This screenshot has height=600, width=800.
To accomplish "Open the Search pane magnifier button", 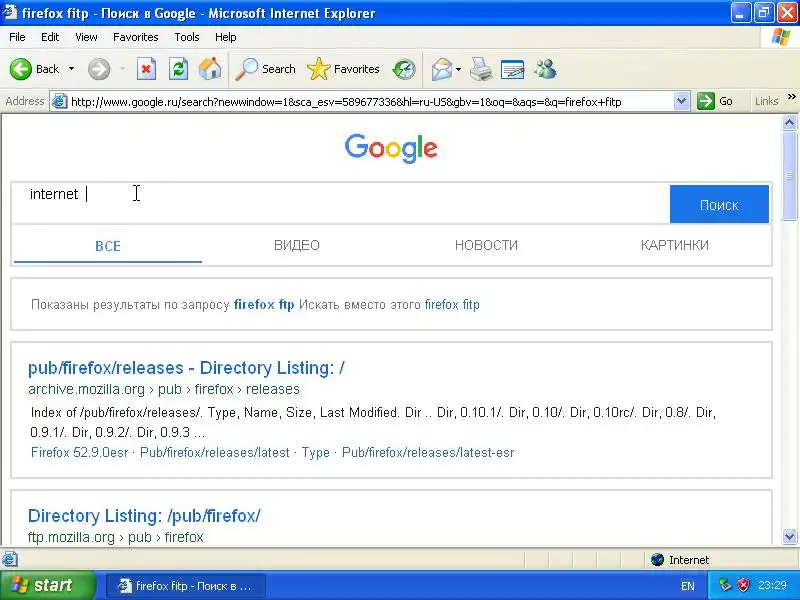I will [x=265, y=69].
